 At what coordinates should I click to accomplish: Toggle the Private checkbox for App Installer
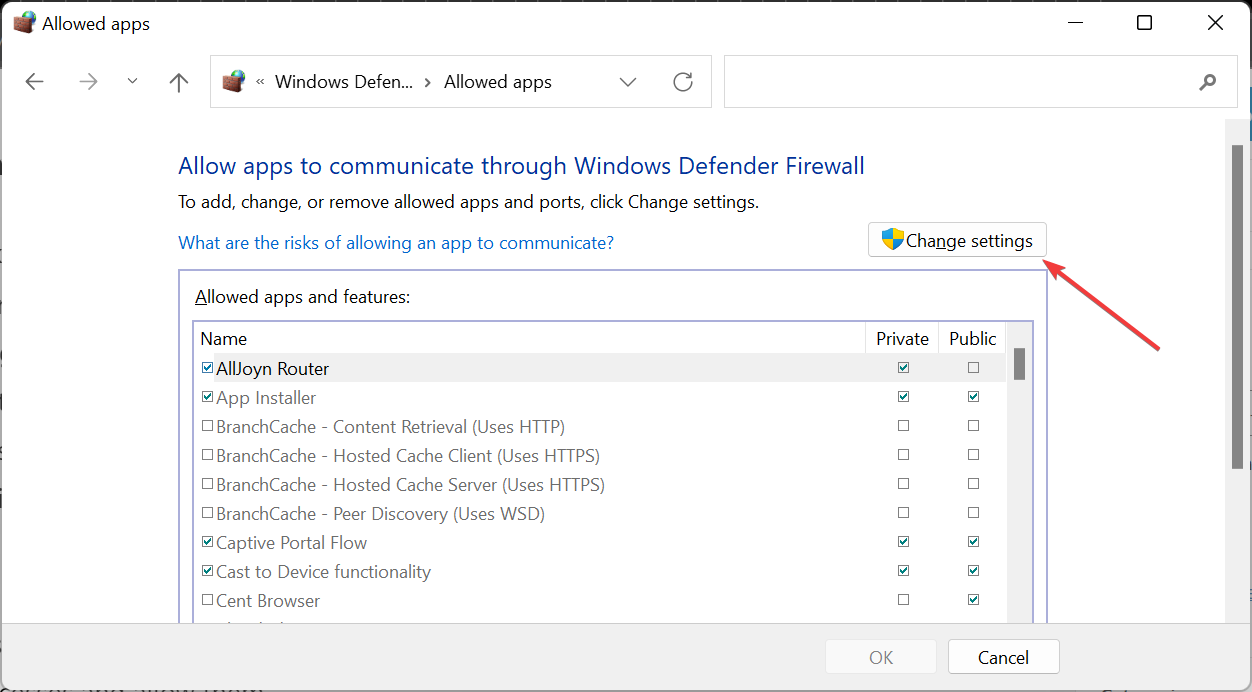[x=904, y=397]
